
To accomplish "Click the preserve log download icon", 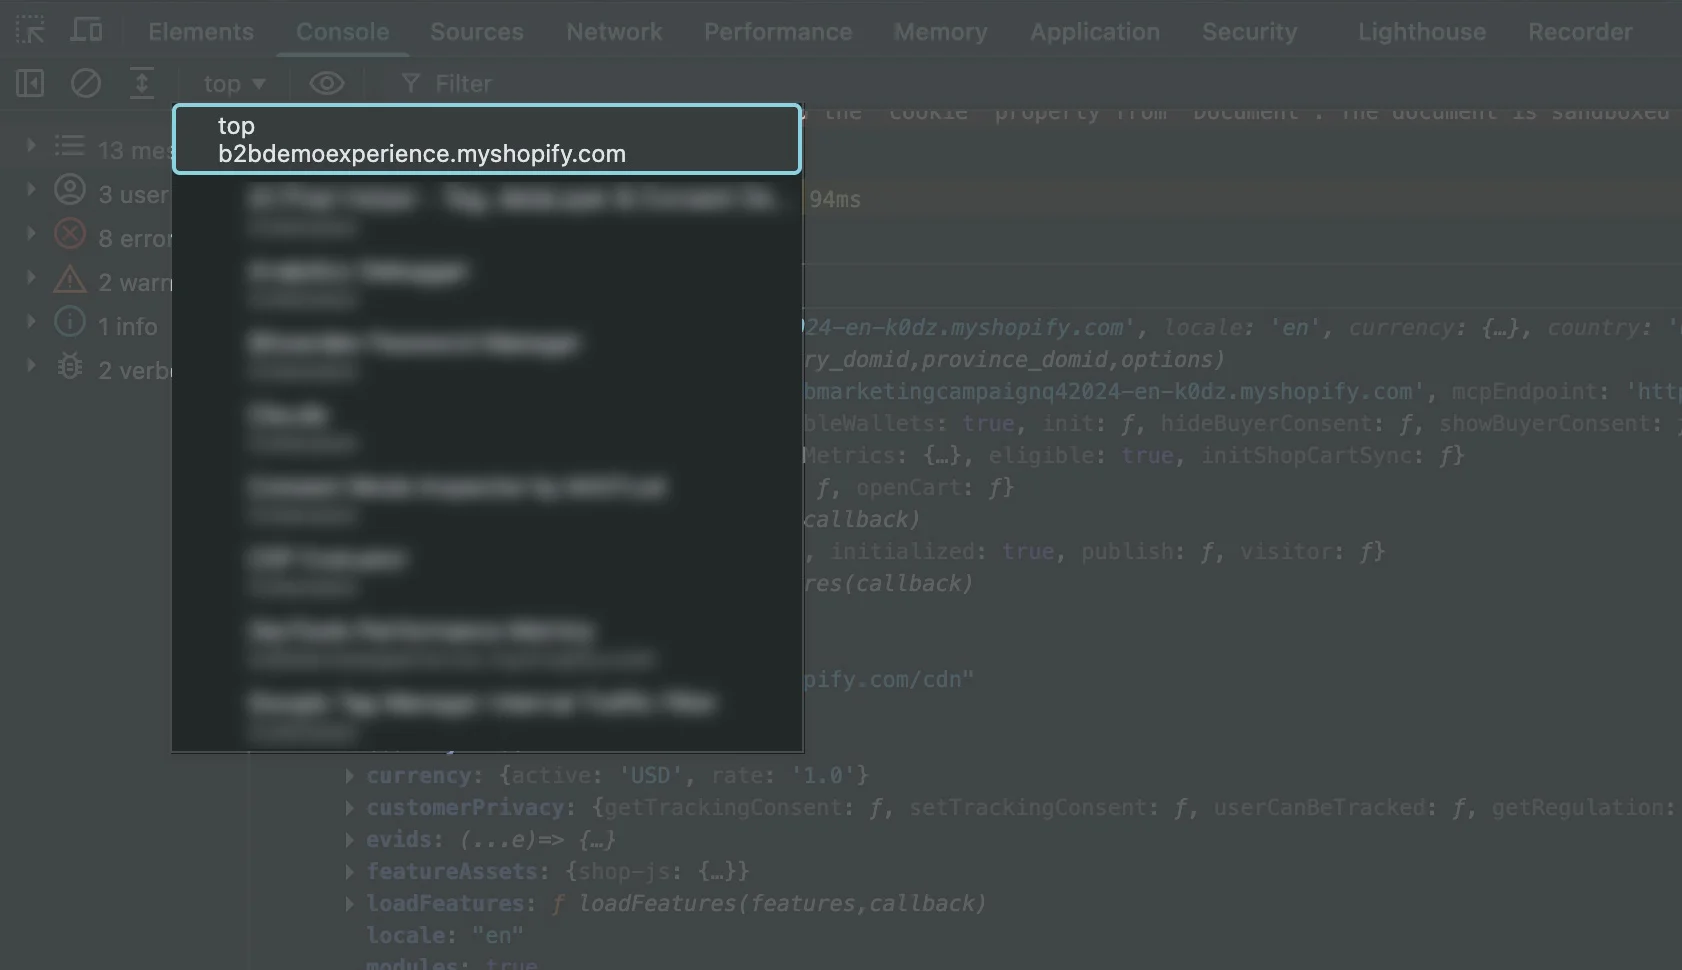I will click(142, 83).
